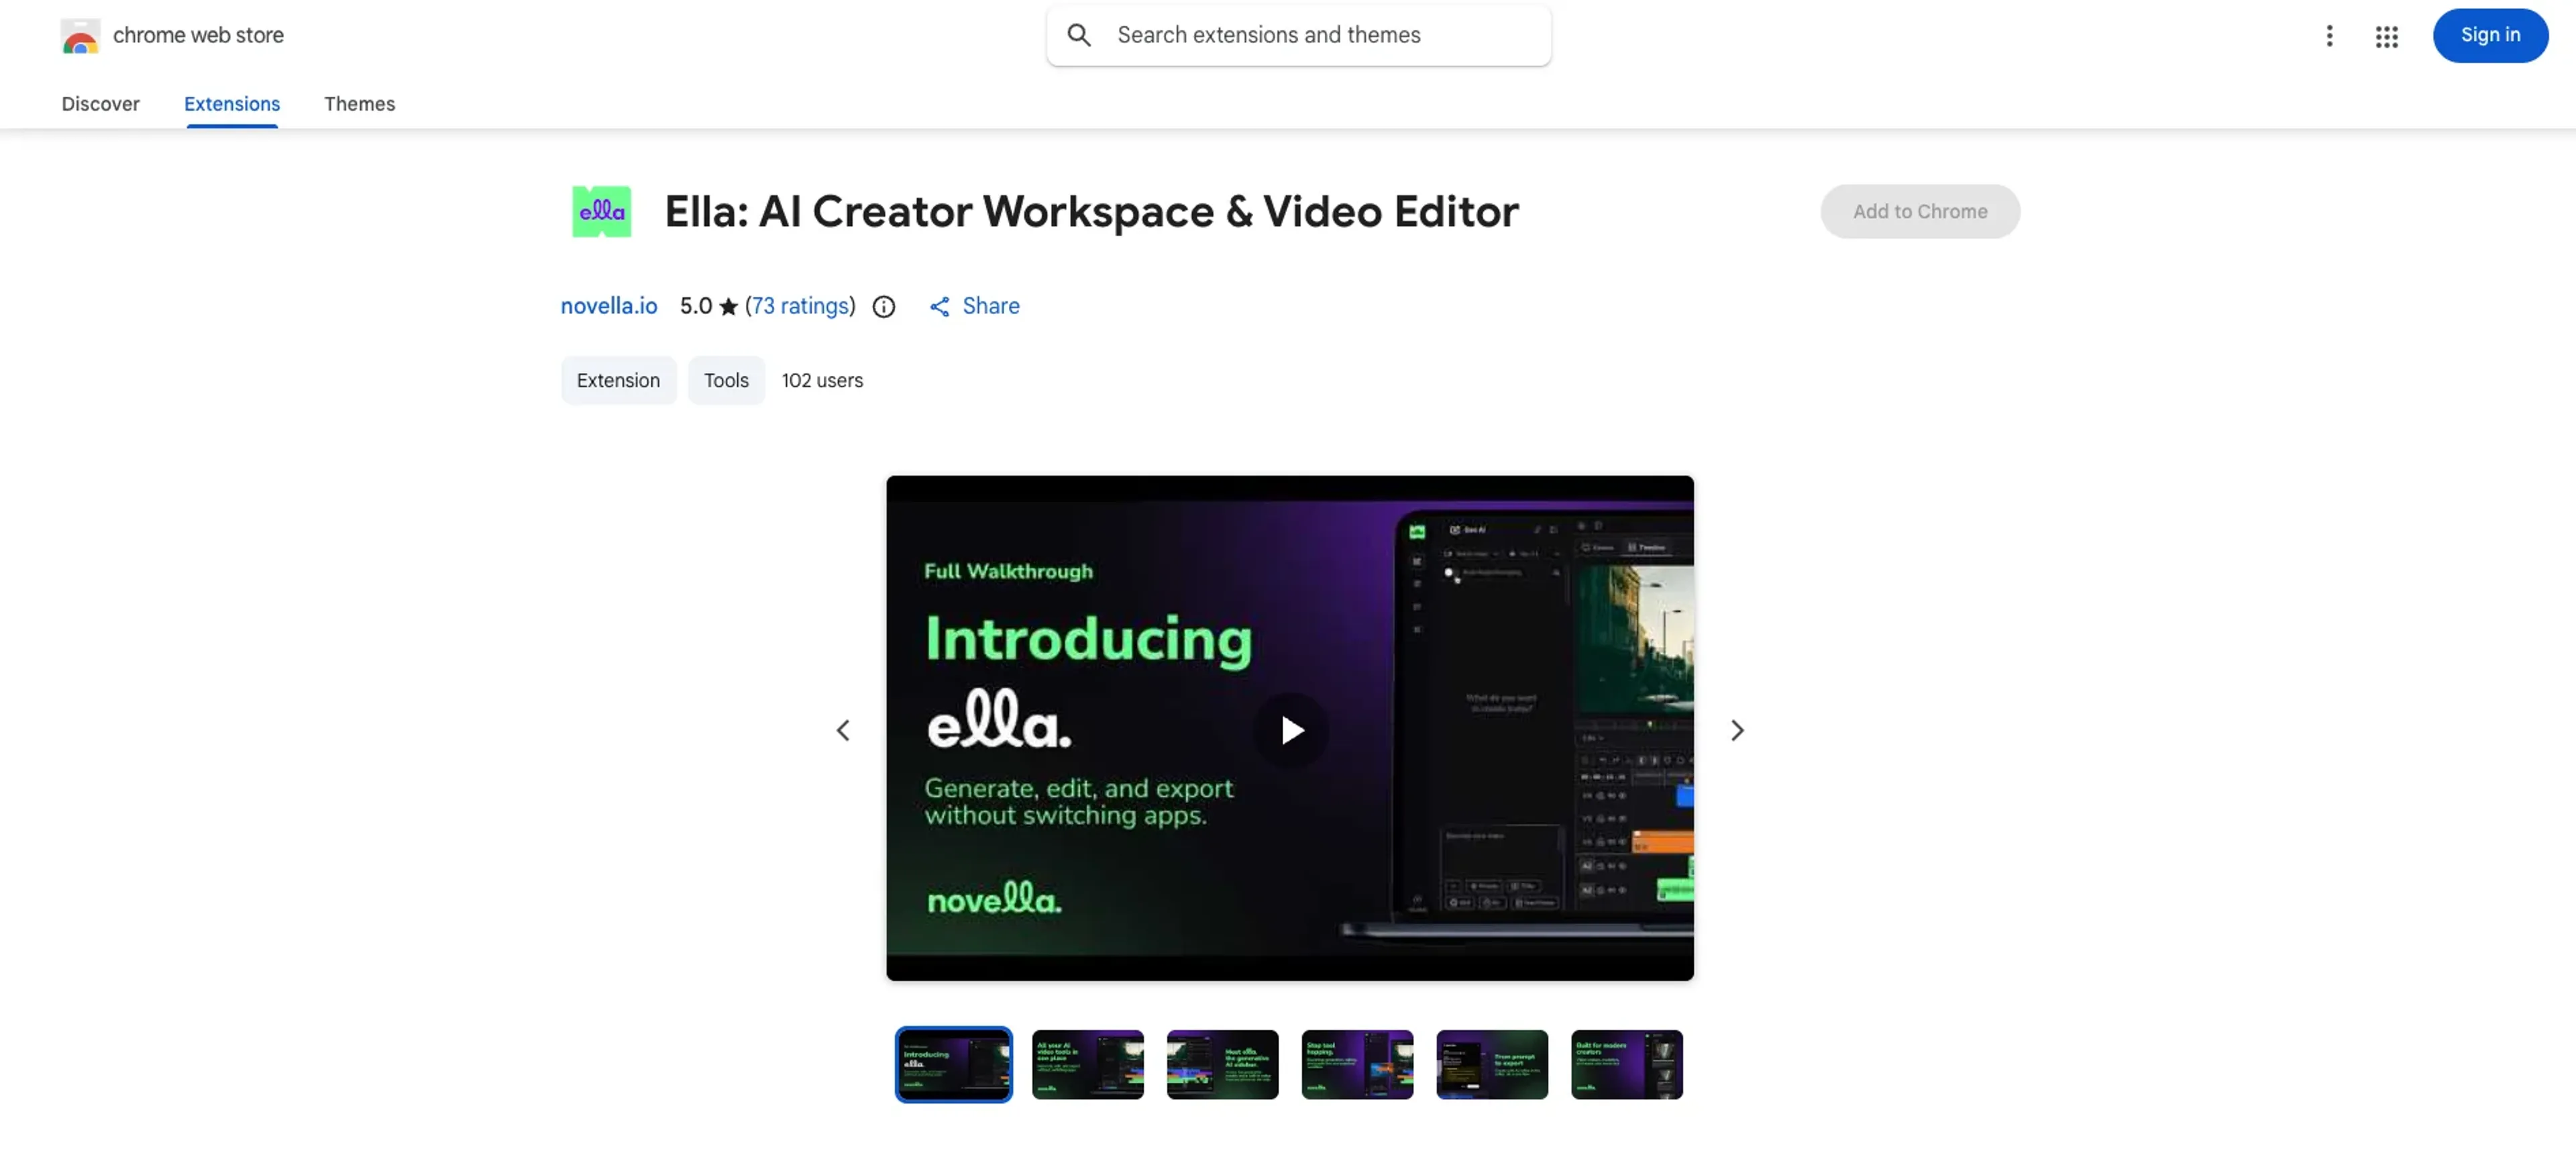Viewport: 2576px width, 1167px height.
Task: Click the Chrome Web Store logo
Action: click(80, 35)
